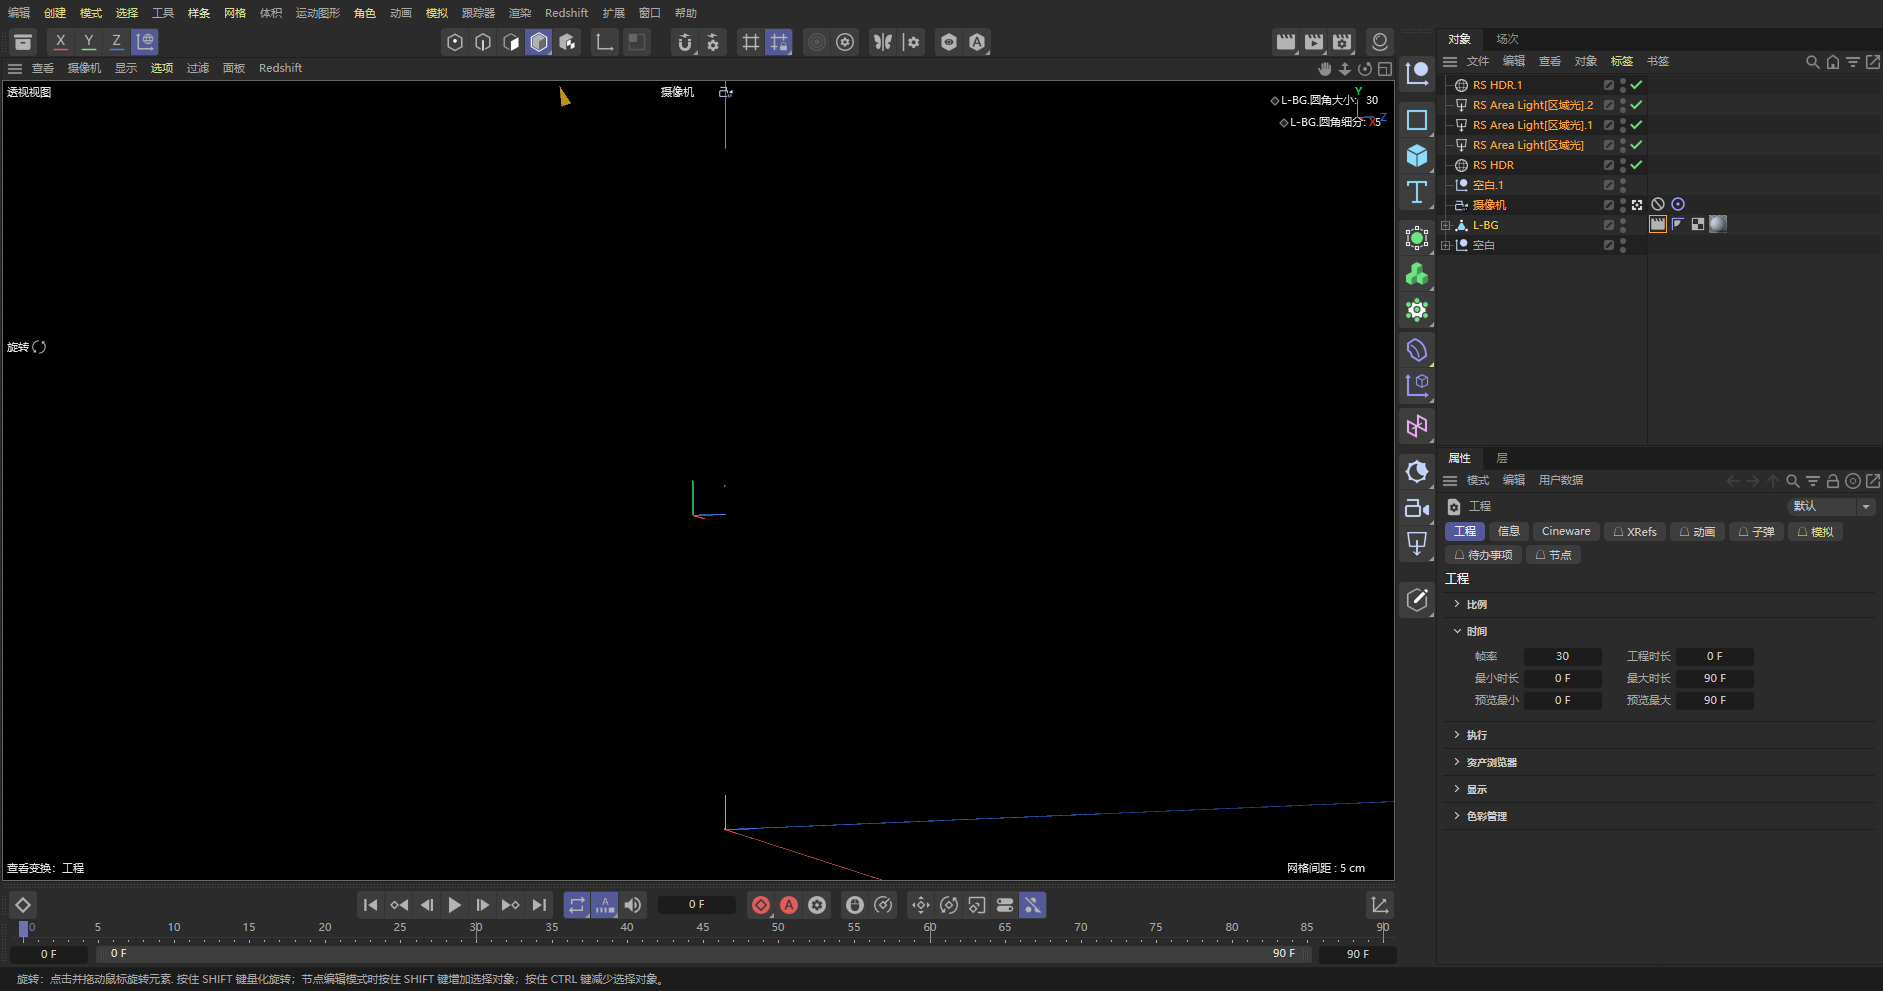Toggle sound playback speaker icon

[633, 905]
